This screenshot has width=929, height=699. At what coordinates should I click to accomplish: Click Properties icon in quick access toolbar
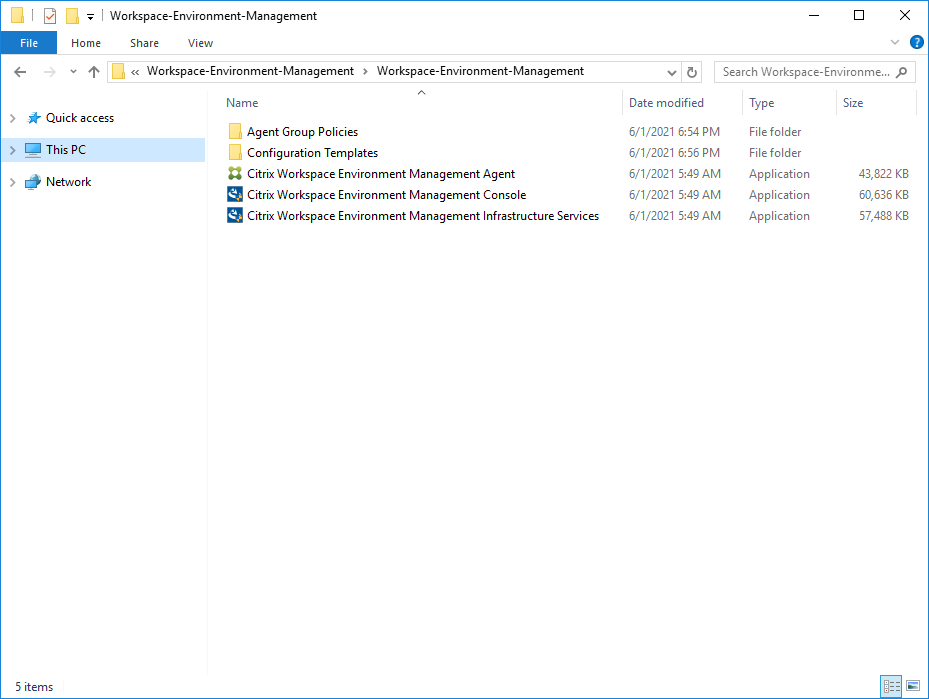(50, 16)
